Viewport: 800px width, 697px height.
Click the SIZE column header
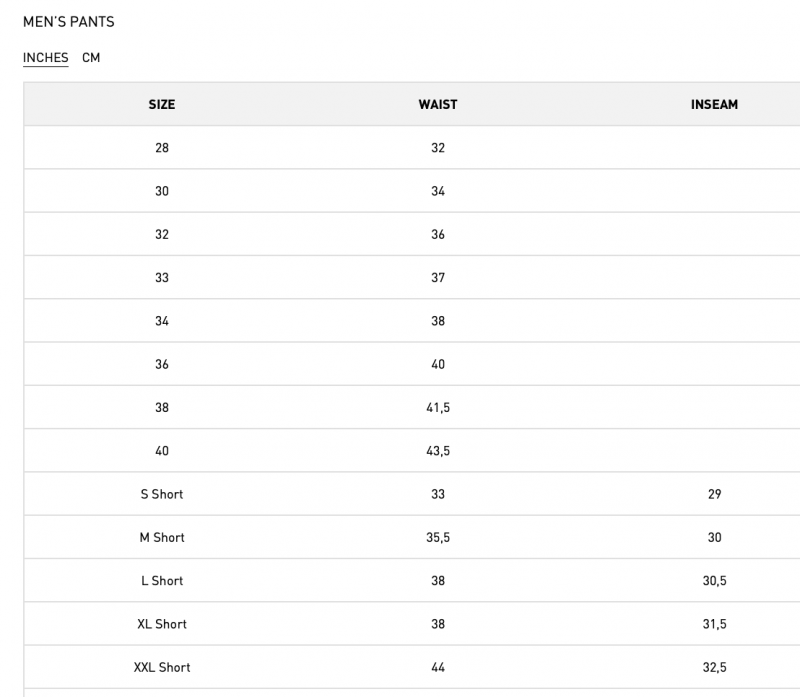[x=162, y=104]
